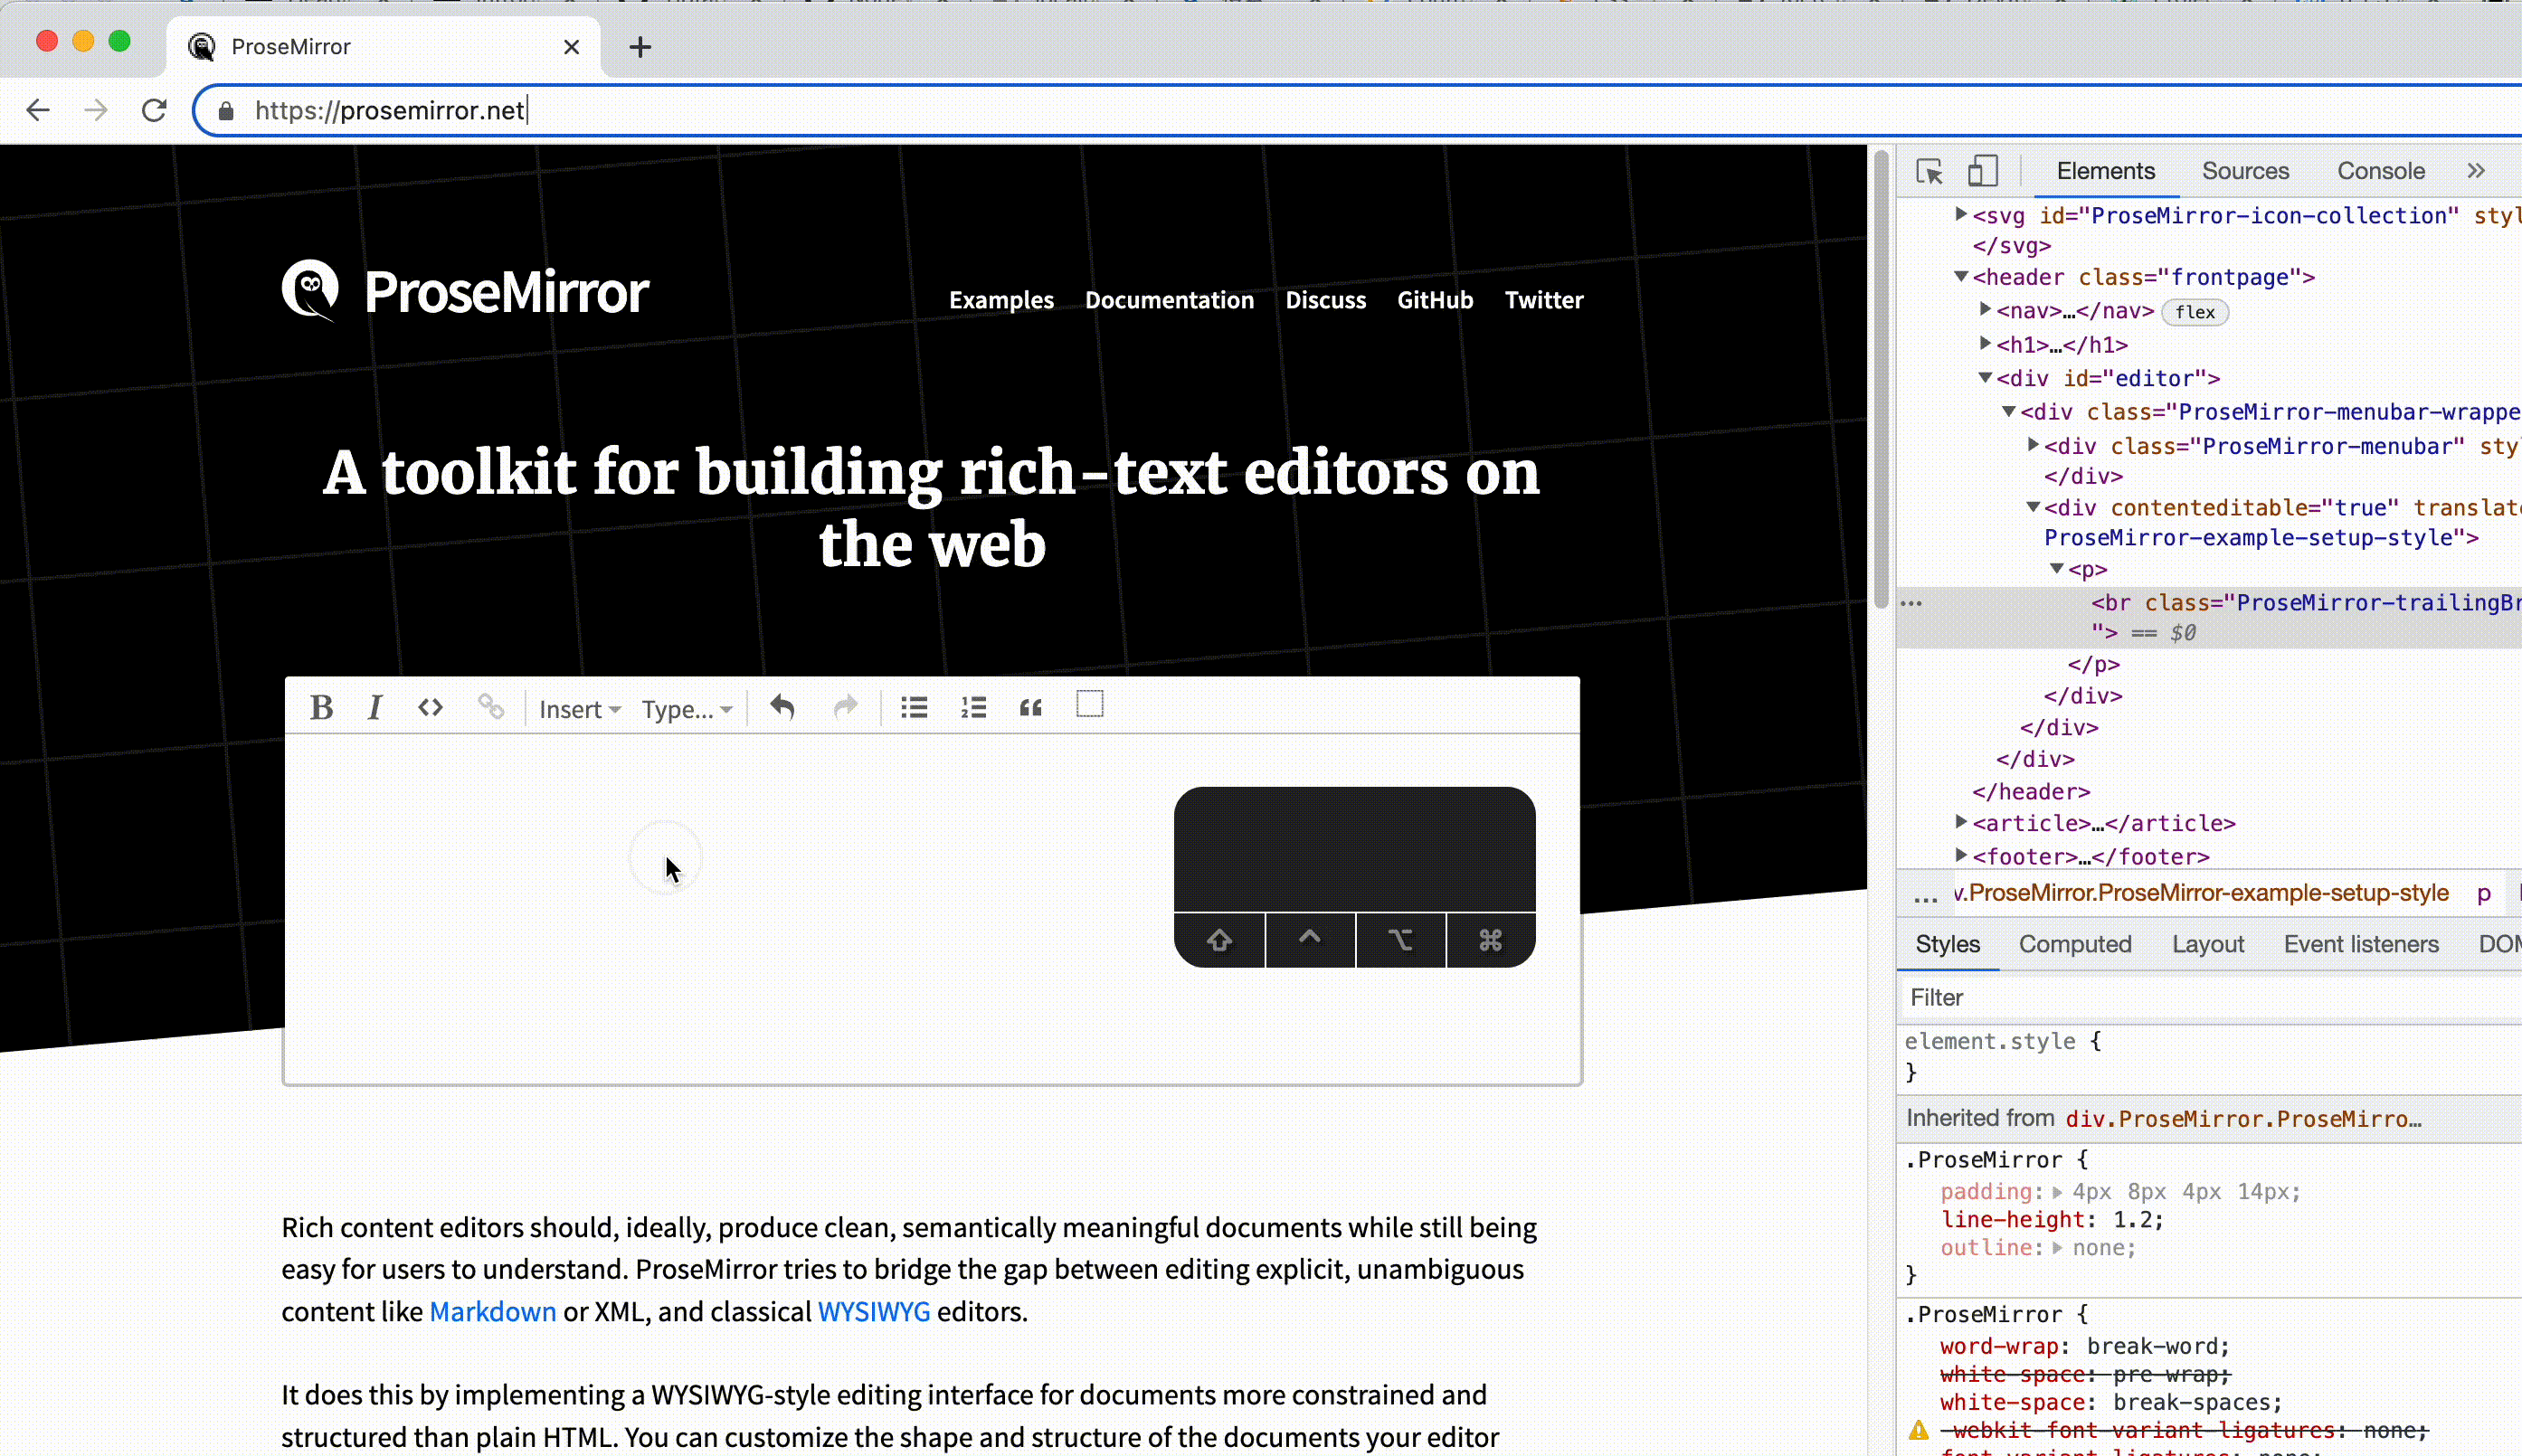Open the Computed pane tab

2075,944
